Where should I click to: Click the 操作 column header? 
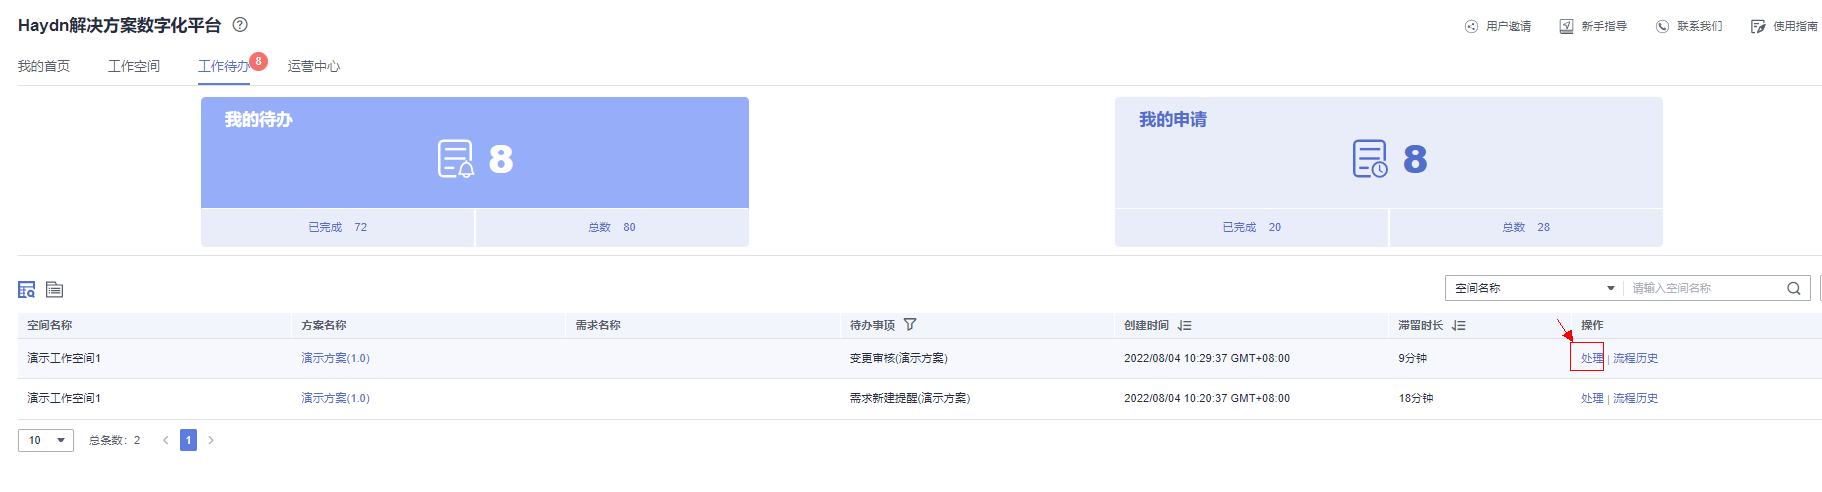[x=1592, y=325]
